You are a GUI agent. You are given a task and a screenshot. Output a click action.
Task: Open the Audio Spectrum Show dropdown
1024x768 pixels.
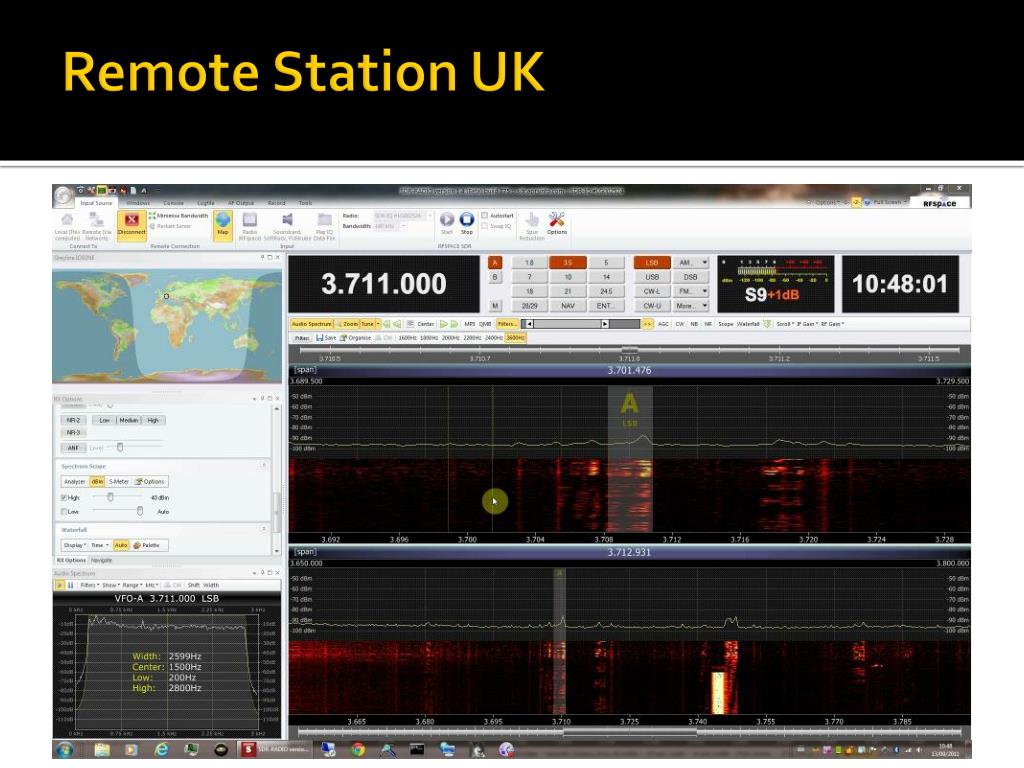[x=109, y=585]
